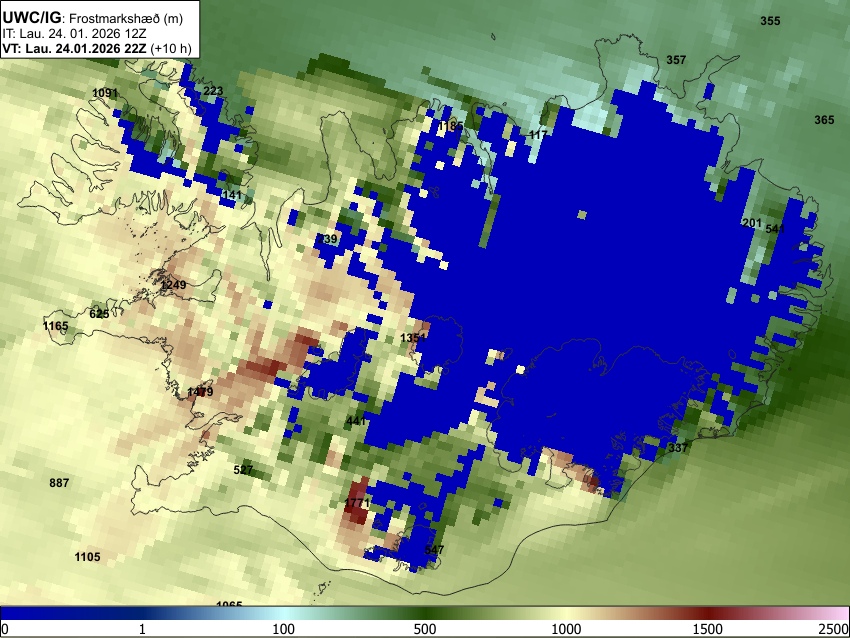Click the value label 625

(99, 314)
